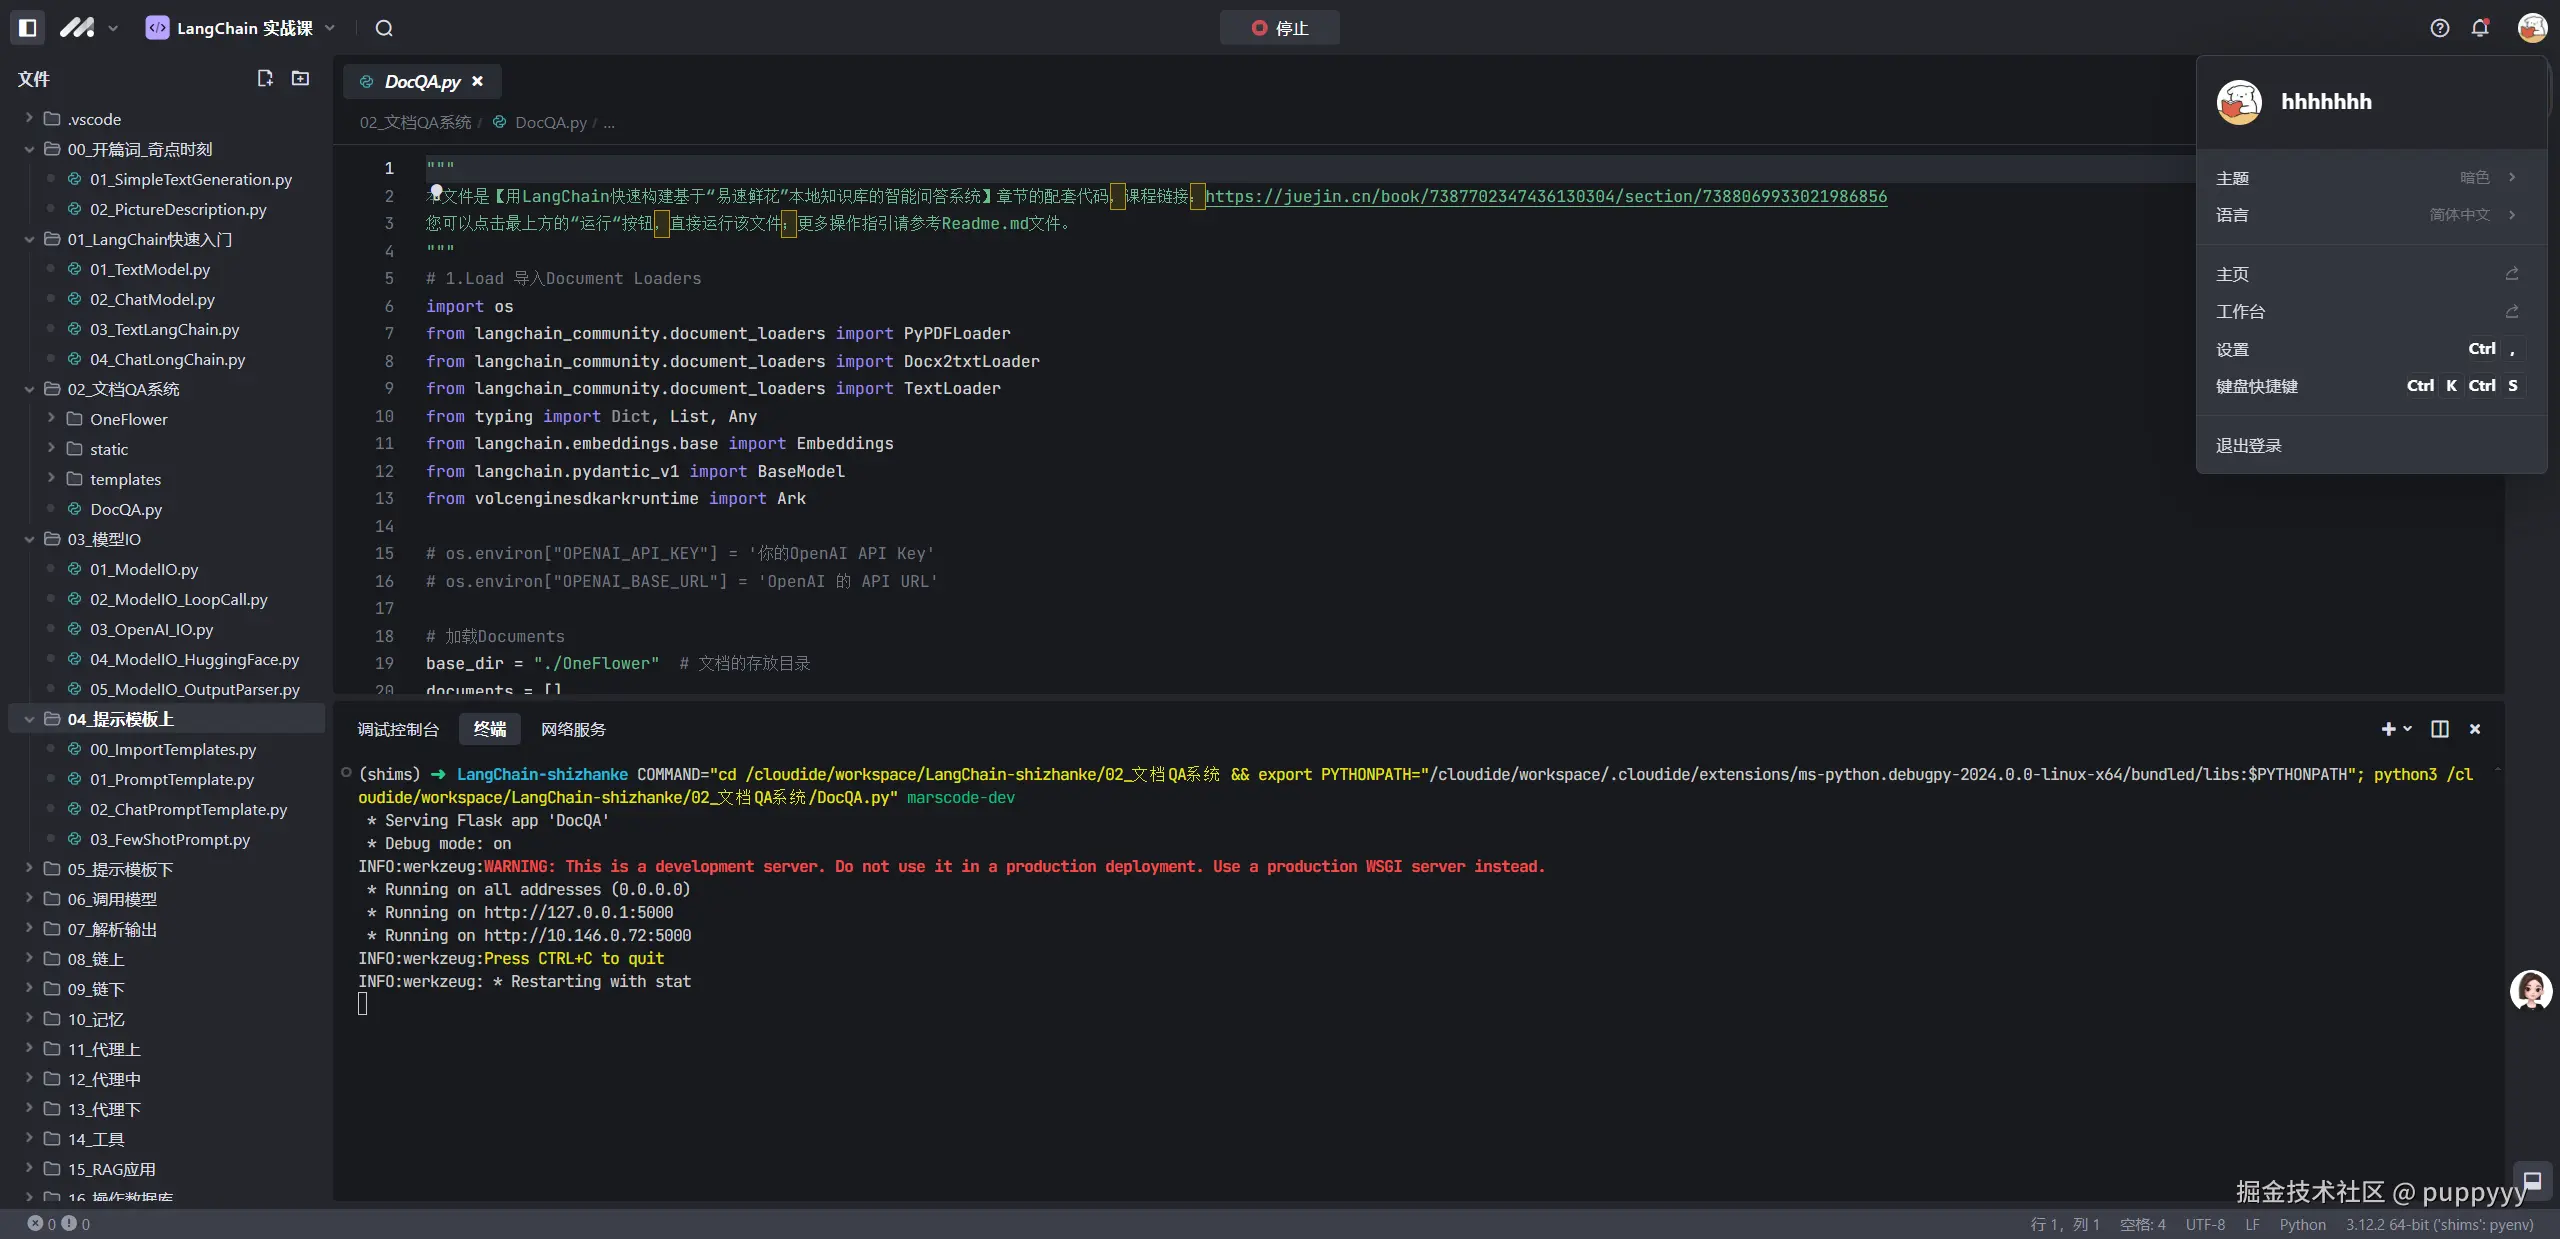Viewport: 2560px width, 1239px height.
Task: Create a new file icon
Action: [x=265, y=78]
